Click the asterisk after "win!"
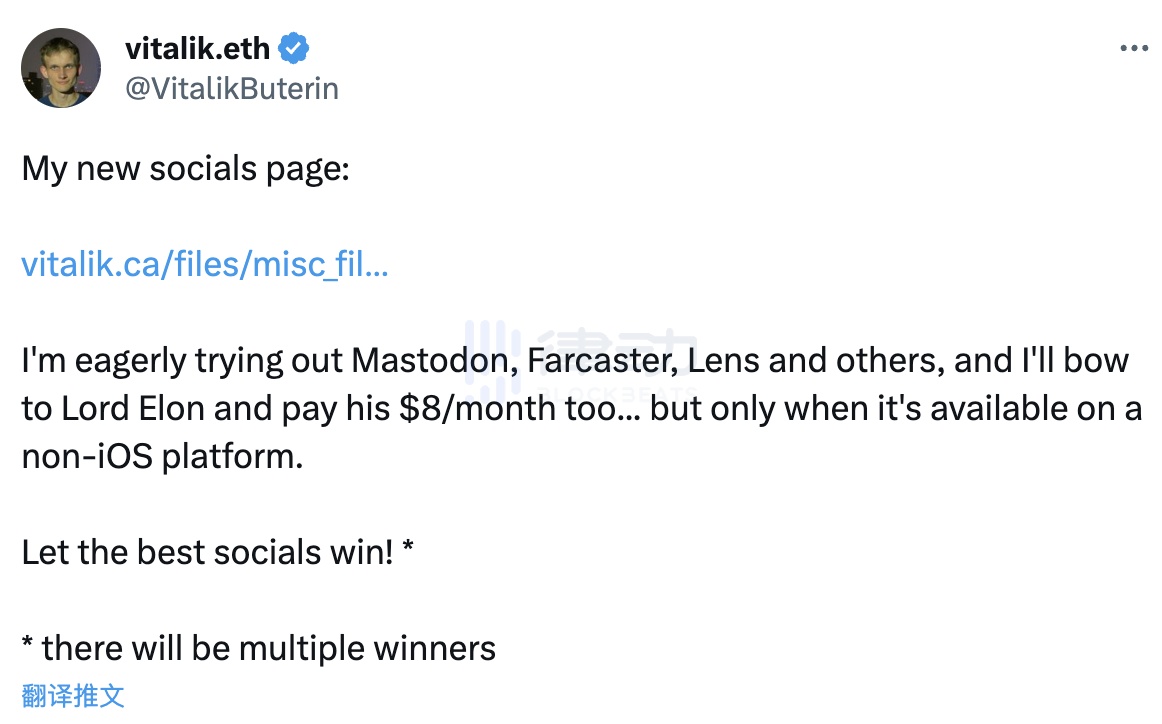The image size is (1162, 724). click(x=407, y=550)
